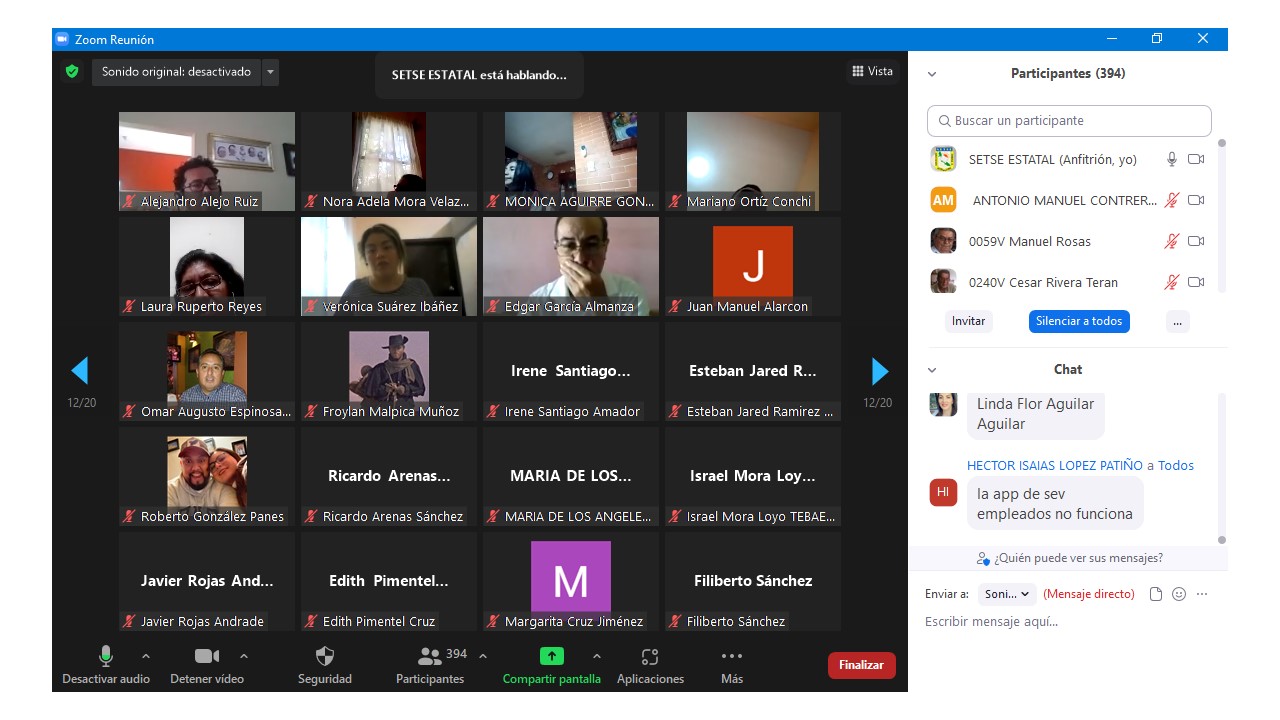Open Más three-dots toolbar menu

[x=732, y=657]
